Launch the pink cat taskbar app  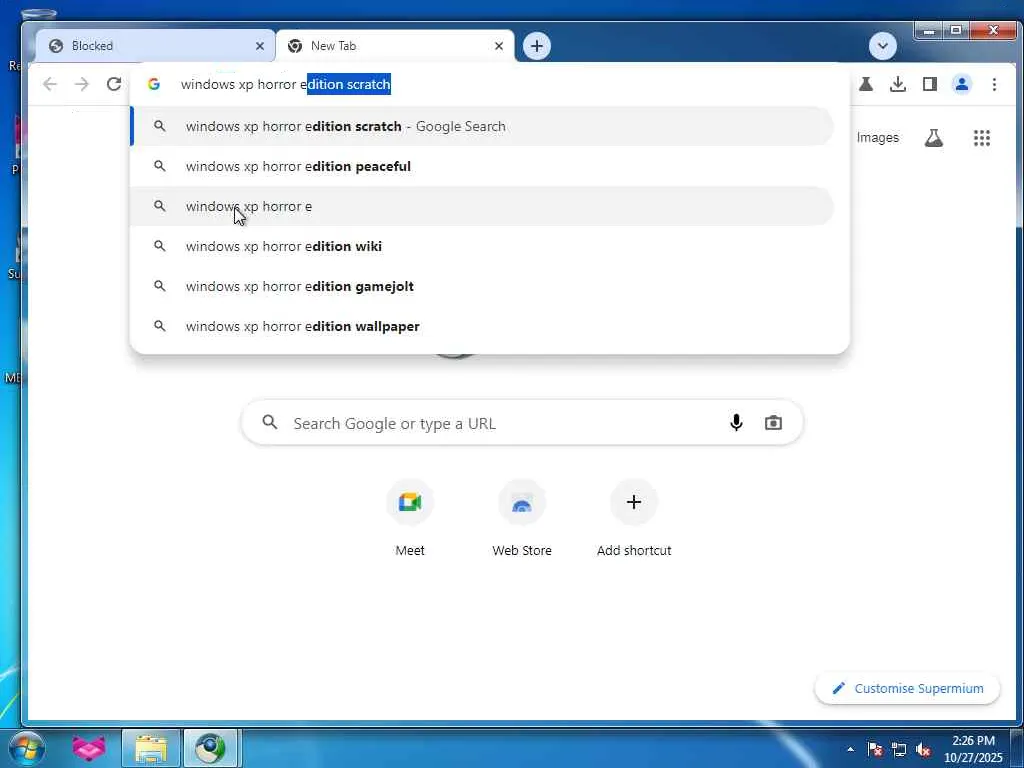click(89, 748)
